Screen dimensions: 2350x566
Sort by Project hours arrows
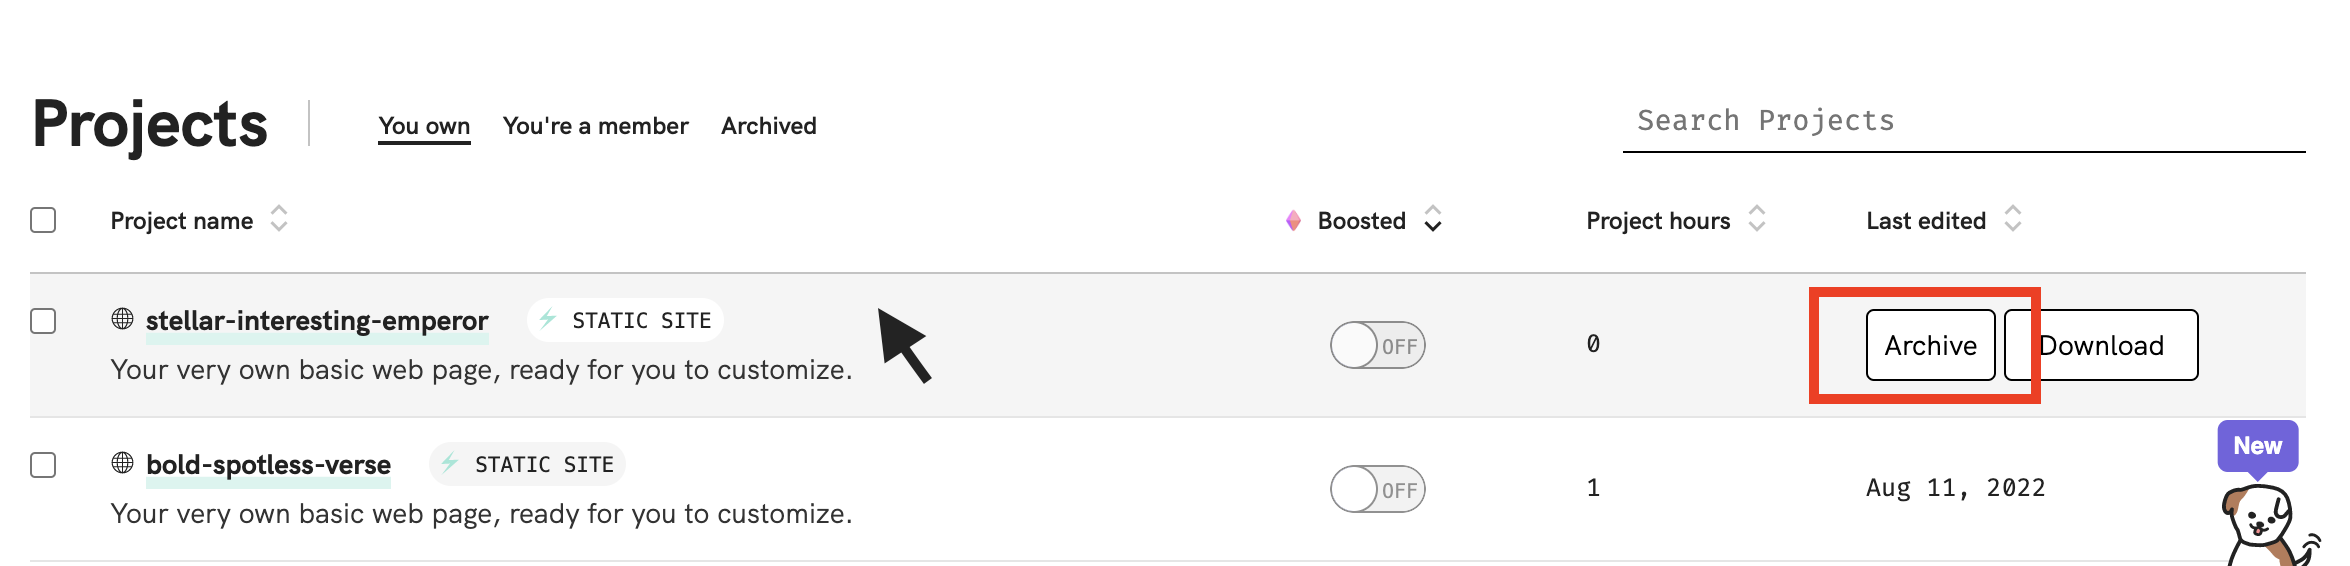(1756, 219)
